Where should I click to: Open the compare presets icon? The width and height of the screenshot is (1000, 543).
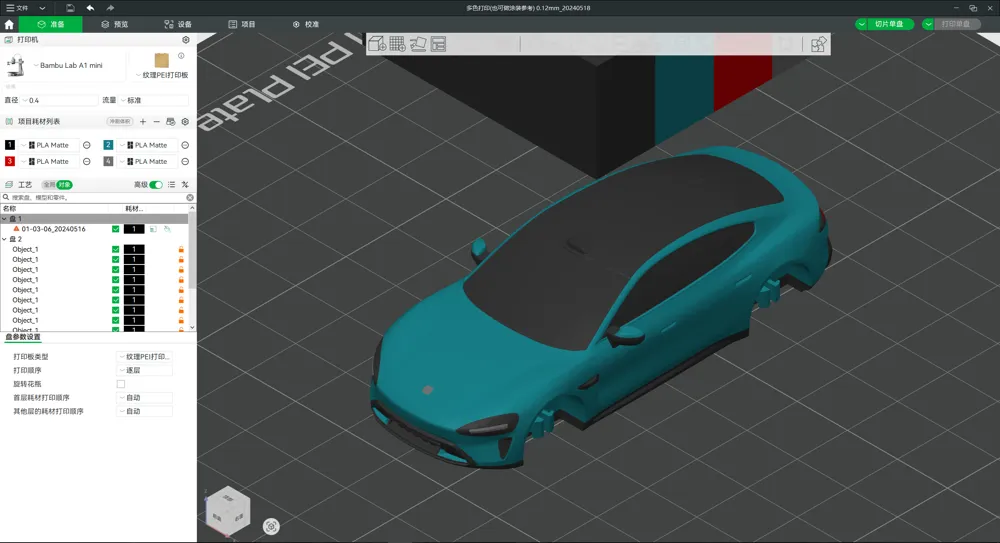coord(185,184)
